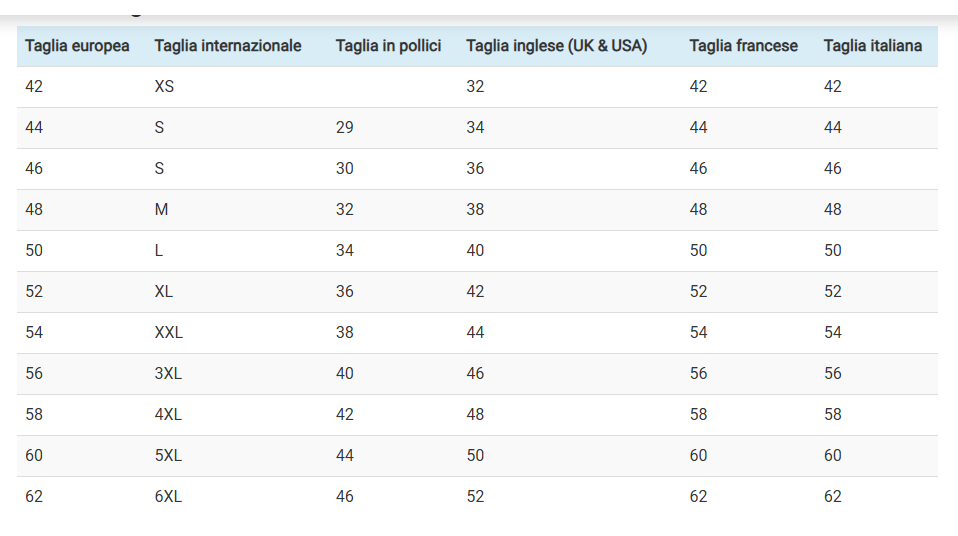Select the M international size cell
This screenshot has height=536, width=958.
pyautogui.click(x=161, y=209)
